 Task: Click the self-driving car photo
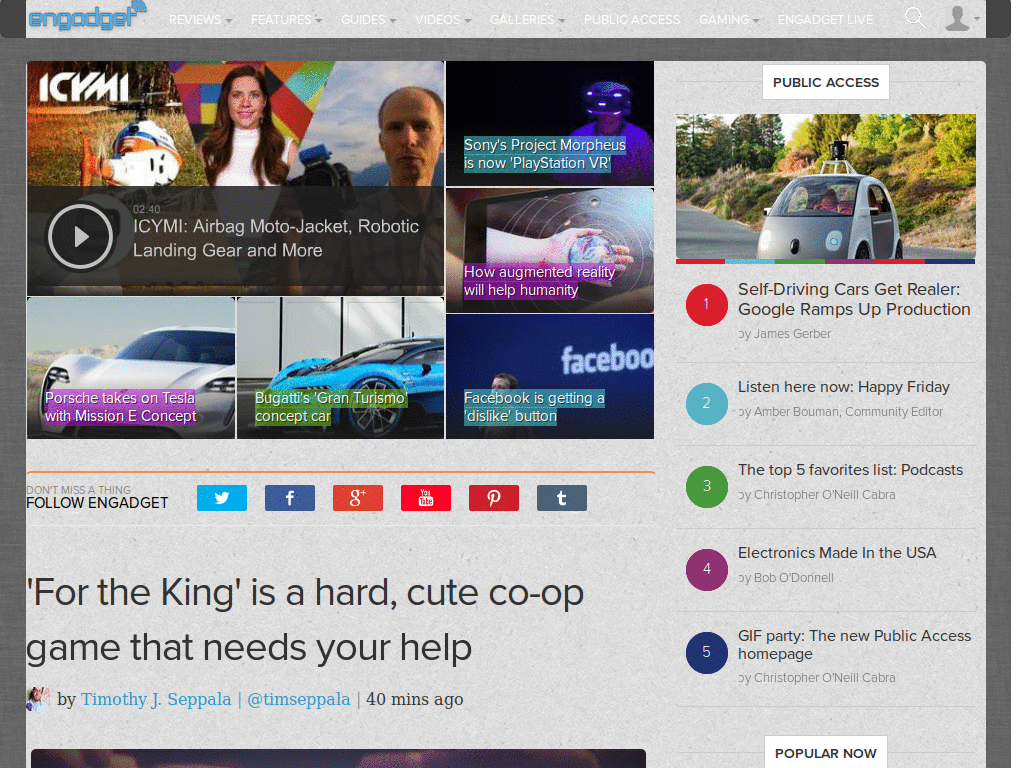coord(825,187)
